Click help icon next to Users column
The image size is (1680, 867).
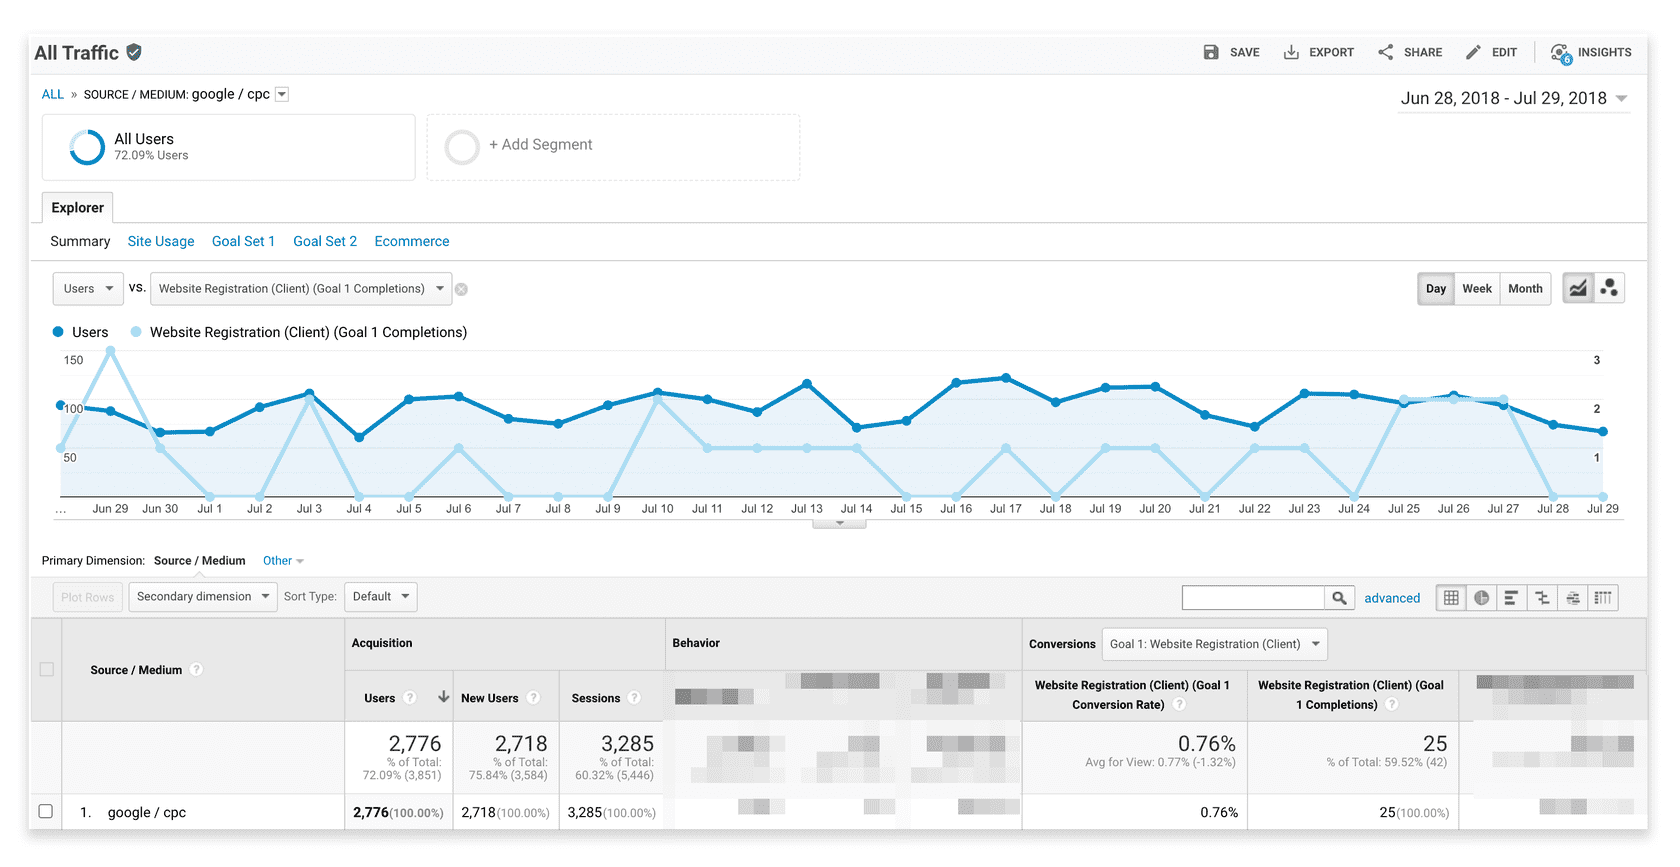tap(410, 698)
